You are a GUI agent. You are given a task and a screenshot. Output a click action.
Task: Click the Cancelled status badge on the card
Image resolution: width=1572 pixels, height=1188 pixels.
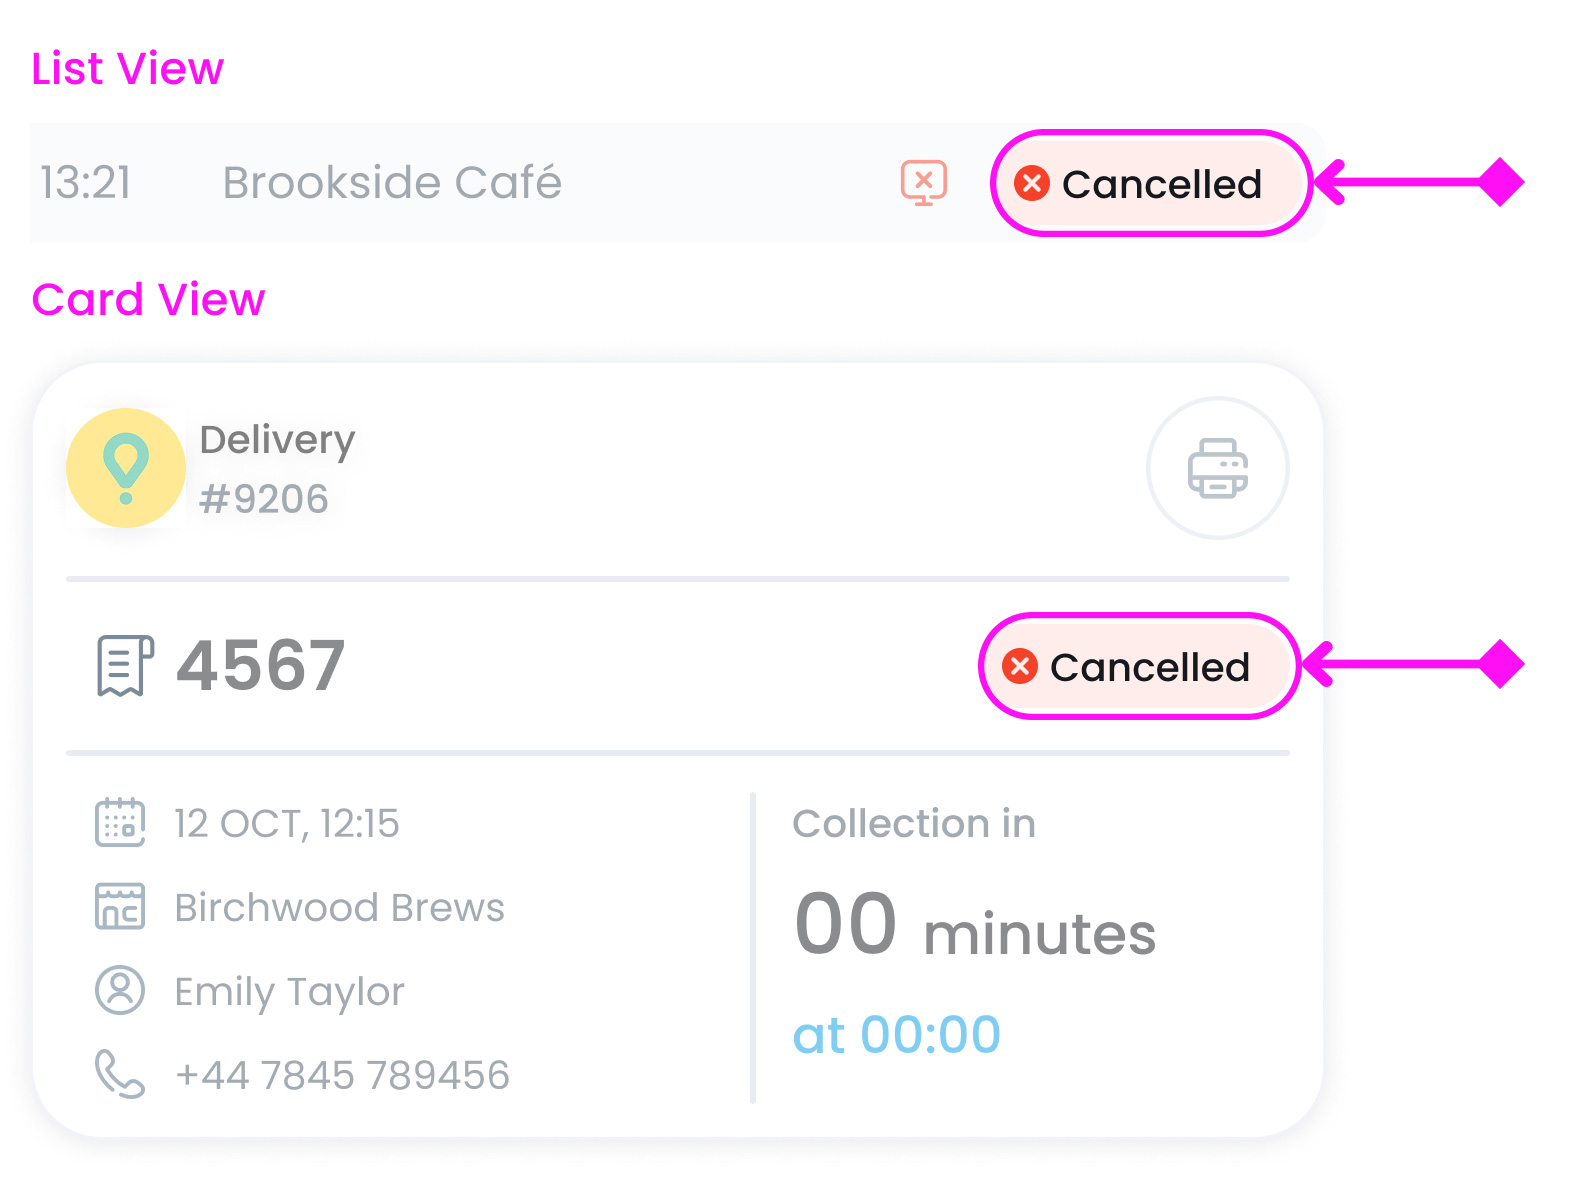pos(1138,666)
